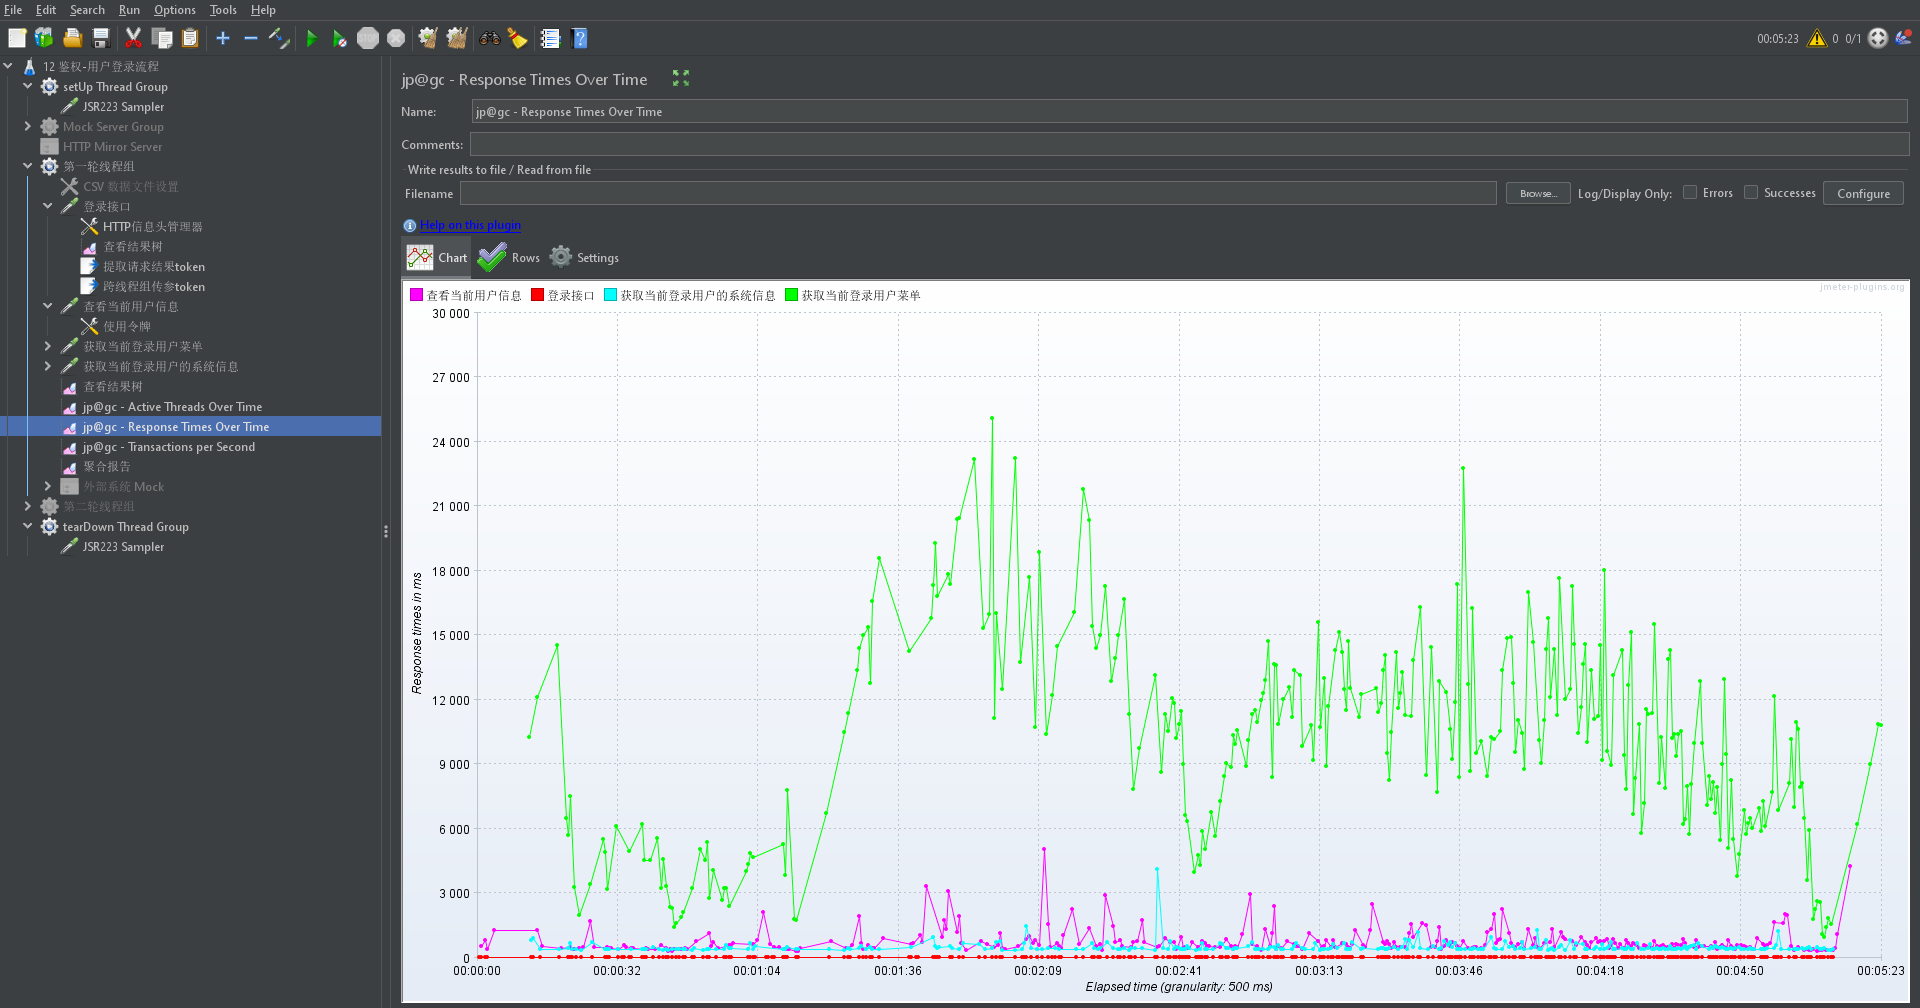The image size is (1920, 1008).
Task: Switch to the Settings tab
Action: (x=584, y=257)
